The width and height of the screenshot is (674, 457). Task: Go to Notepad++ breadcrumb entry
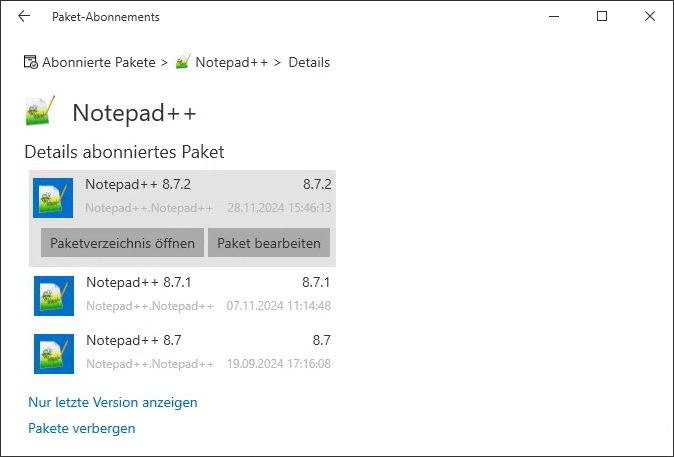231,62
